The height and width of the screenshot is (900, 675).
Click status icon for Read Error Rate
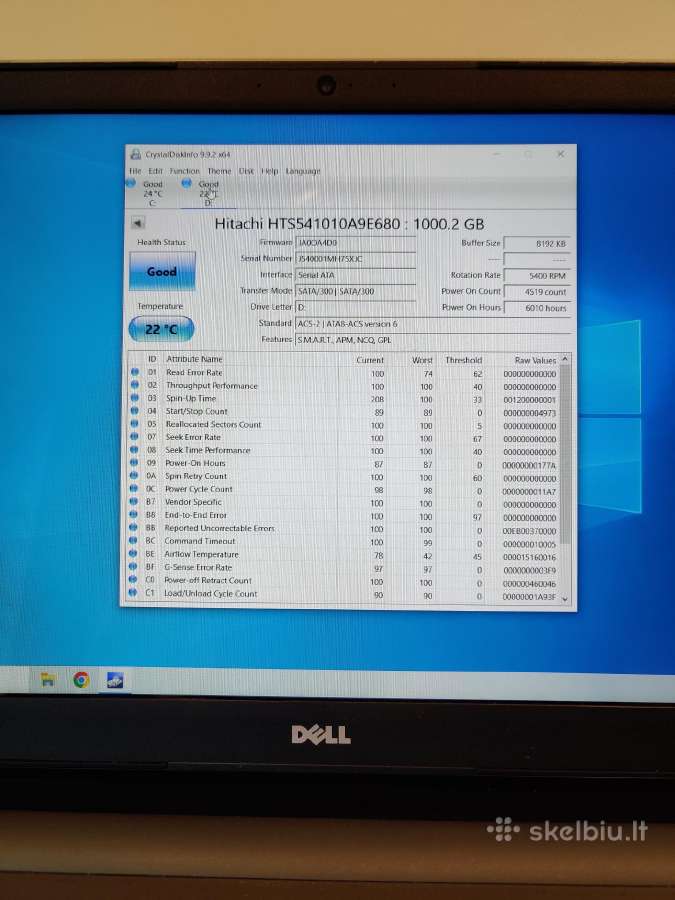[x=135, y=372]
